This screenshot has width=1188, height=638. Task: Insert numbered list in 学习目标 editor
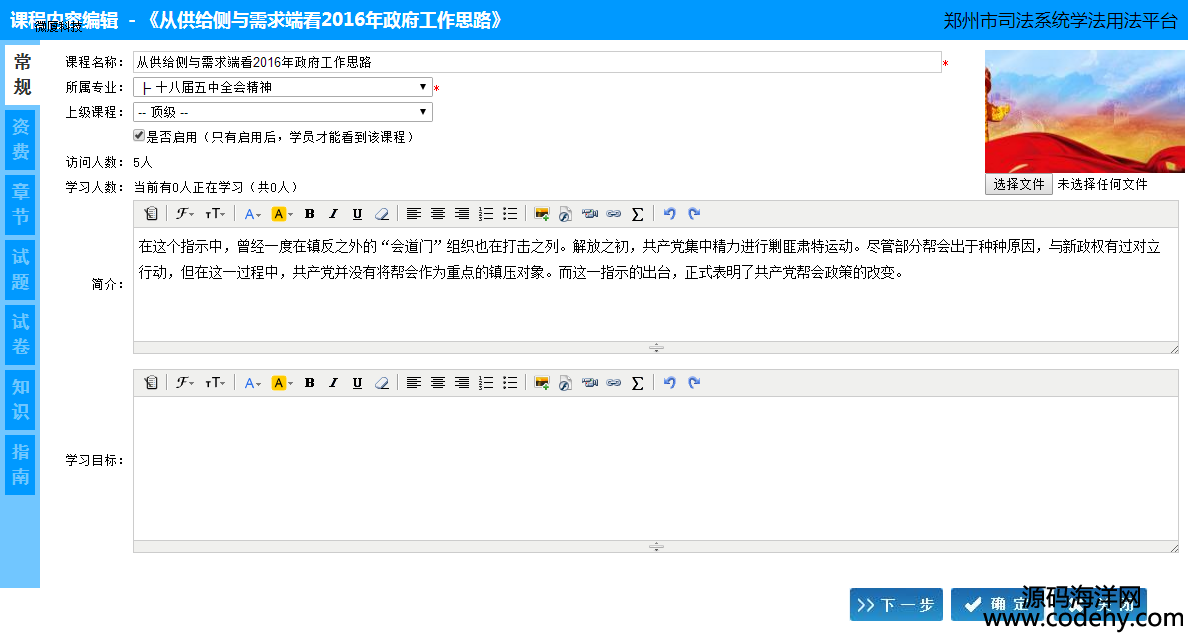486,383
